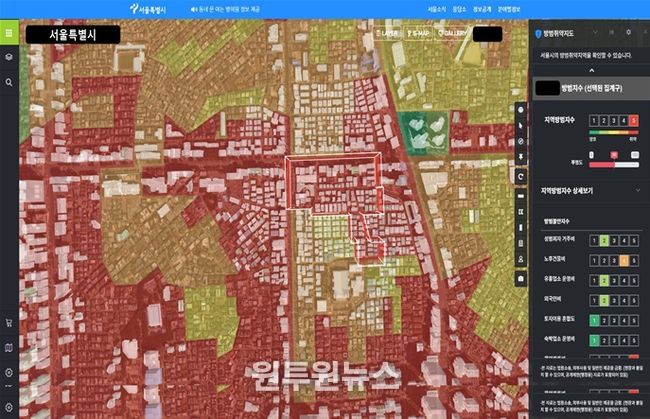This screenshot has width=650, height=419.
Task: Open the green hamburger menu button
Action: click(x=9, y=33)
